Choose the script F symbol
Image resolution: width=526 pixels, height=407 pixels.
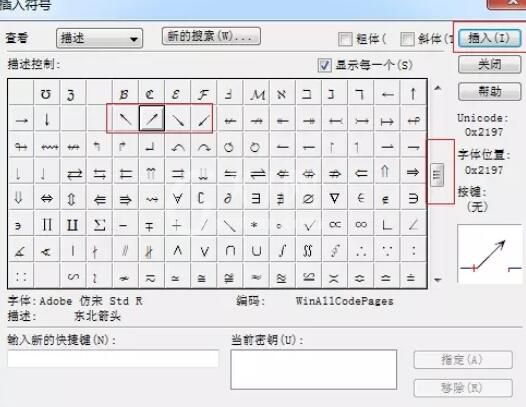[x=203, y=94]
